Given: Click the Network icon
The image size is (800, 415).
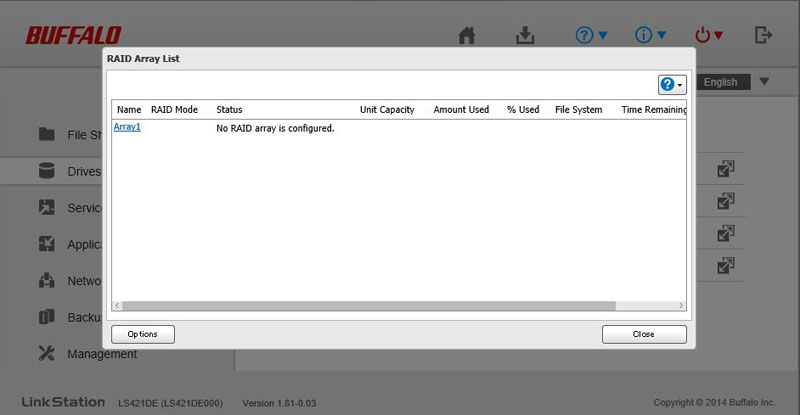Looking at the screenshot, I should (46, 280).
